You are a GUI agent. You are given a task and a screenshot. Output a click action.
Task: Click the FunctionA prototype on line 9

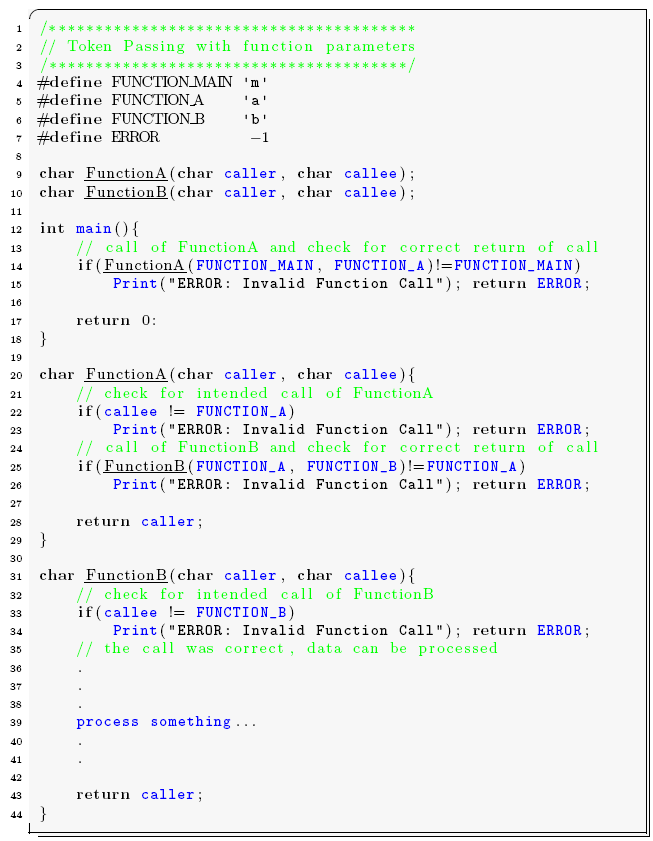point(227,174)
